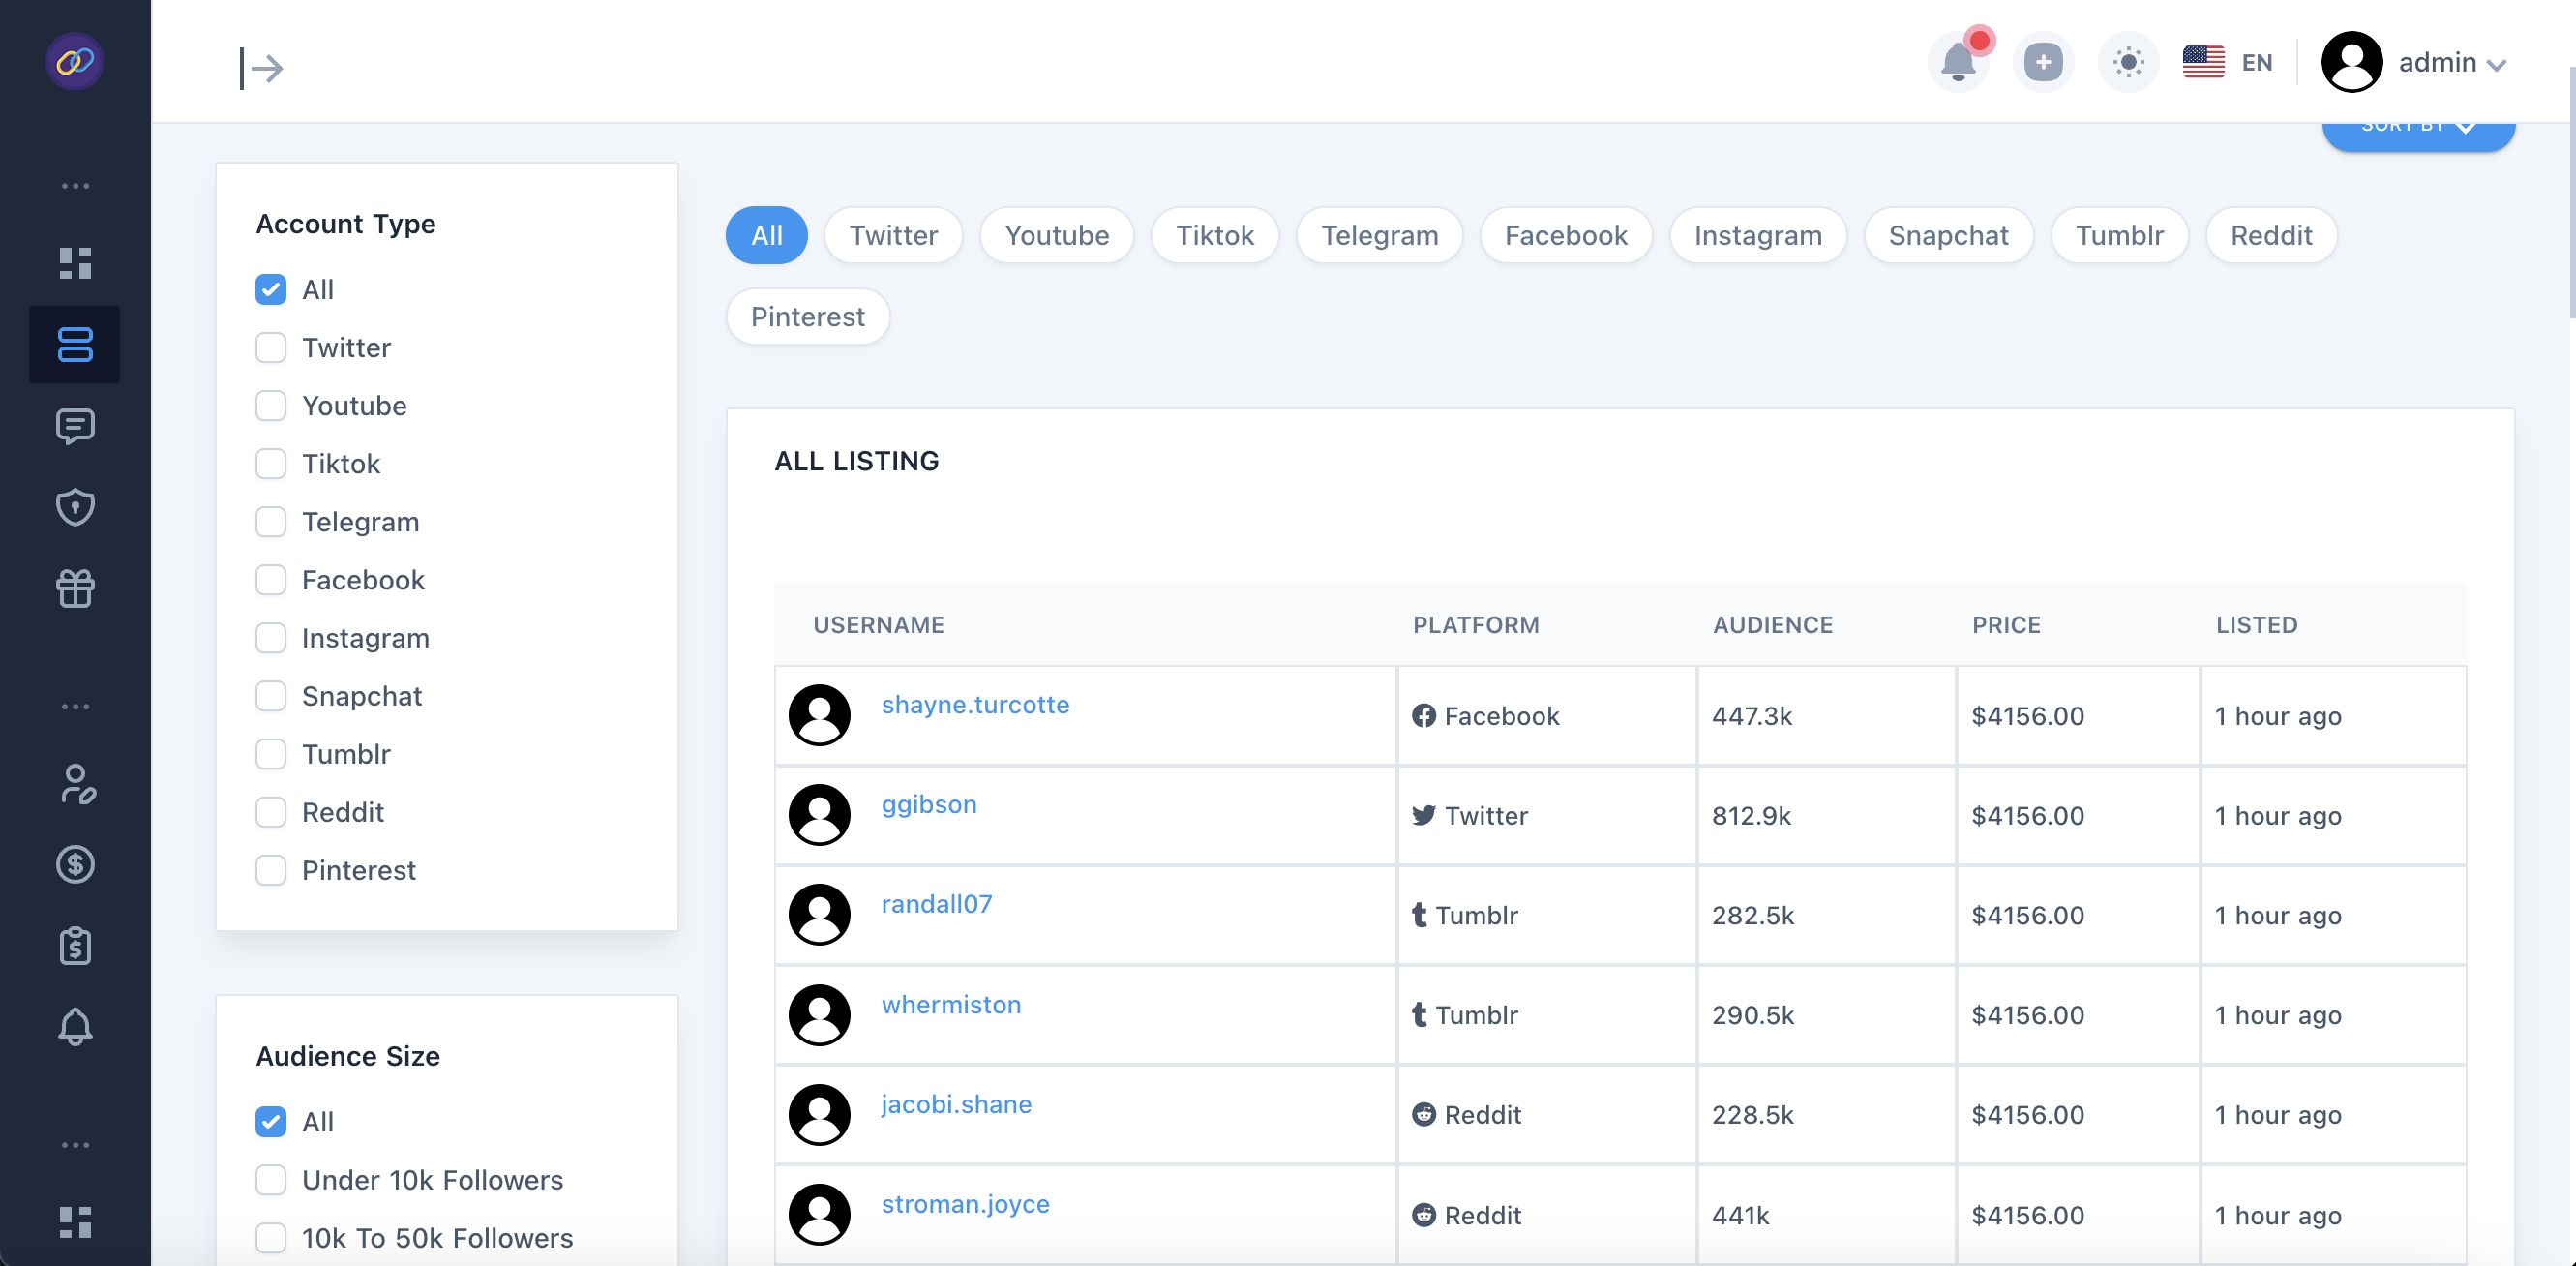The height and width of the screenshot is (1266, 2576).
Task: Click the plus quick-add icon in header
Action: click(2042, 63)
